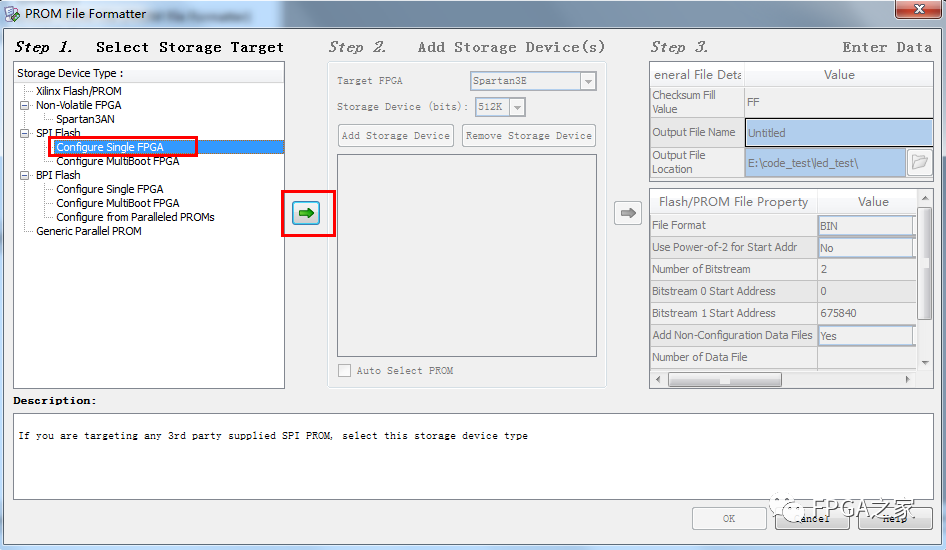Image resolution: width=946 pixels, height=550 pixels.
Task: Select the Spartan3AN tree item
Action: click(85, 119)
